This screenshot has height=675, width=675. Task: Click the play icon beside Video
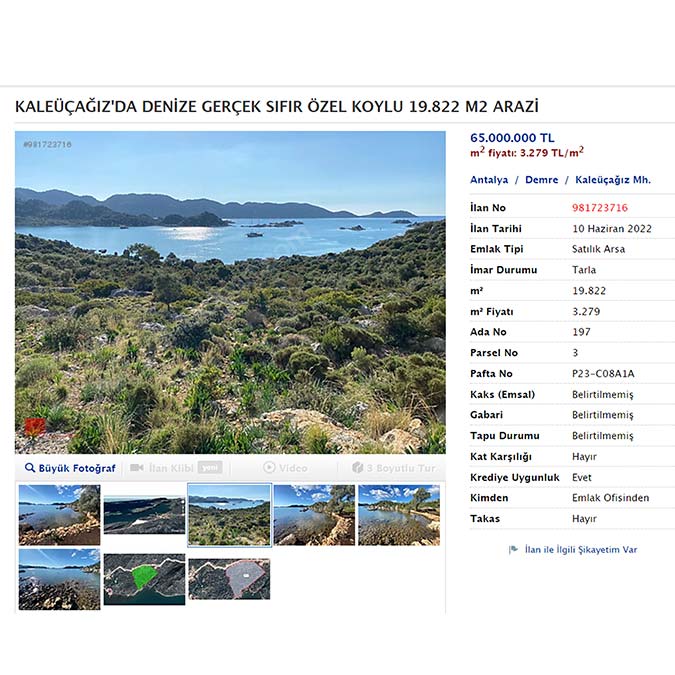(x=269, y=467)
